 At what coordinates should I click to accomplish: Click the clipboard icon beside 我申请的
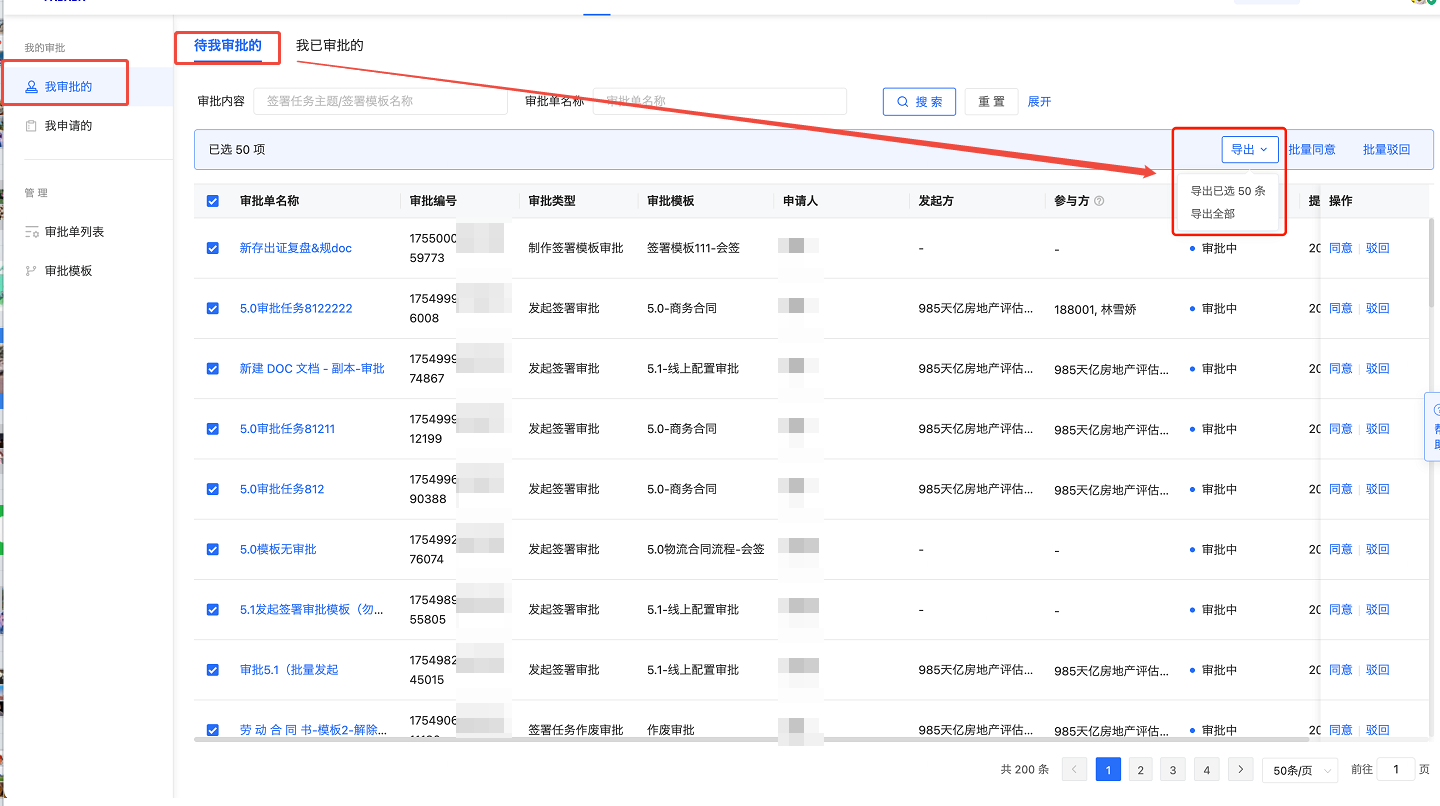pyautogui.click(x=31, y=126)
